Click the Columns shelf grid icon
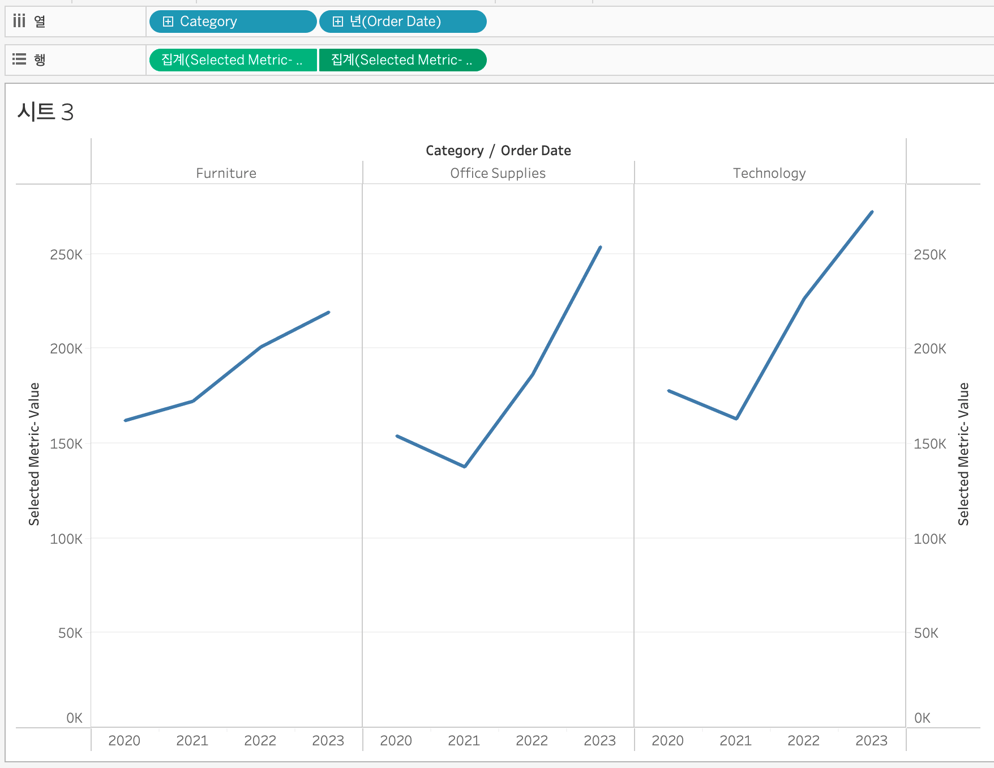The height and width of the screenshot is (768, 994). [x=19, y=21]
